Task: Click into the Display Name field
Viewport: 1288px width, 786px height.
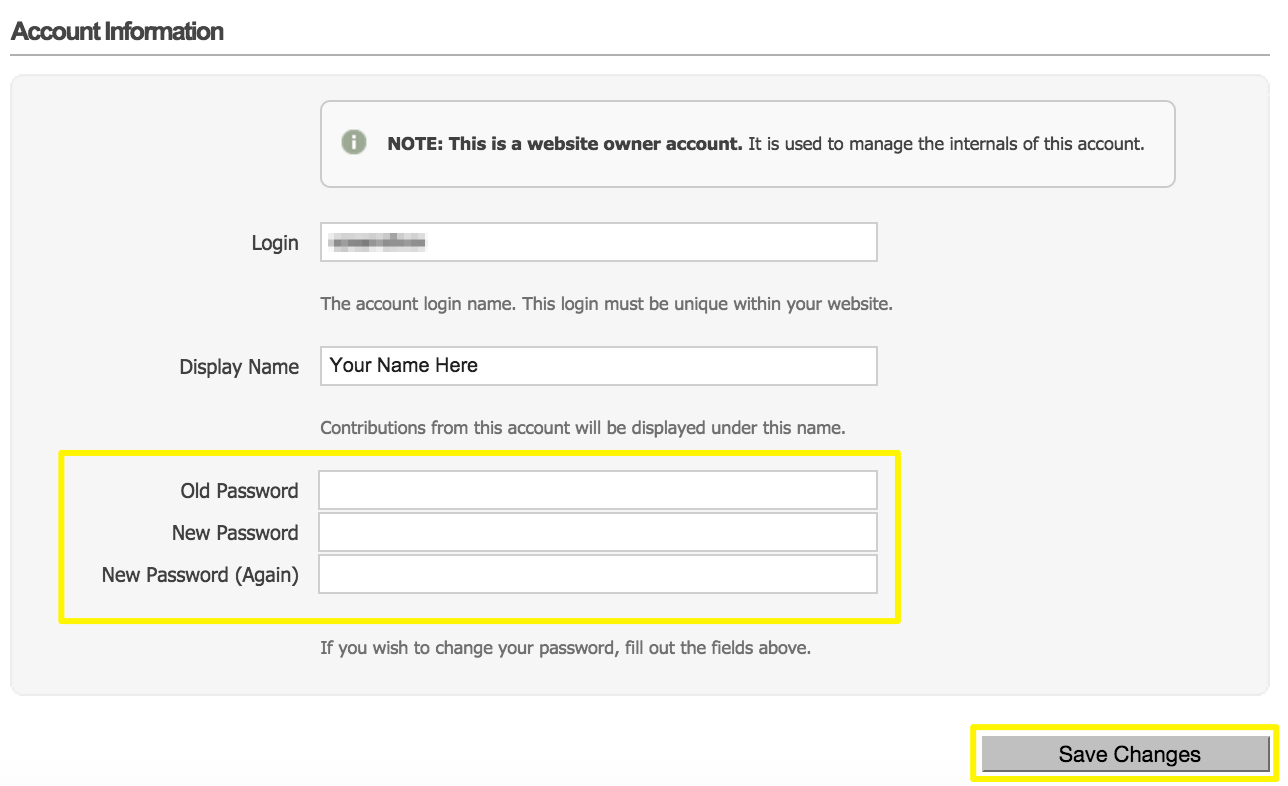Action: click(598, 366)
